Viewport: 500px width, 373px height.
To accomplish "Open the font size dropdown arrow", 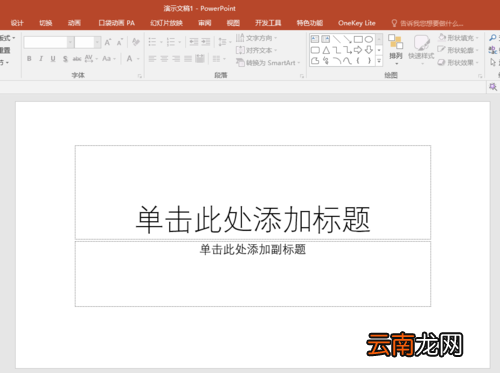I will [x=97, y=42].
